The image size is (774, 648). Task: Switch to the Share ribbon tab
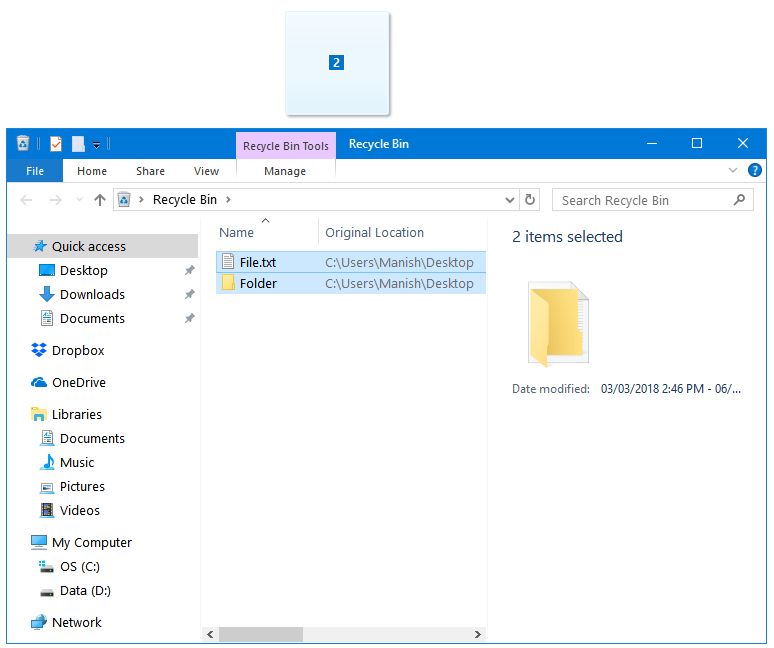click(151, 171)
